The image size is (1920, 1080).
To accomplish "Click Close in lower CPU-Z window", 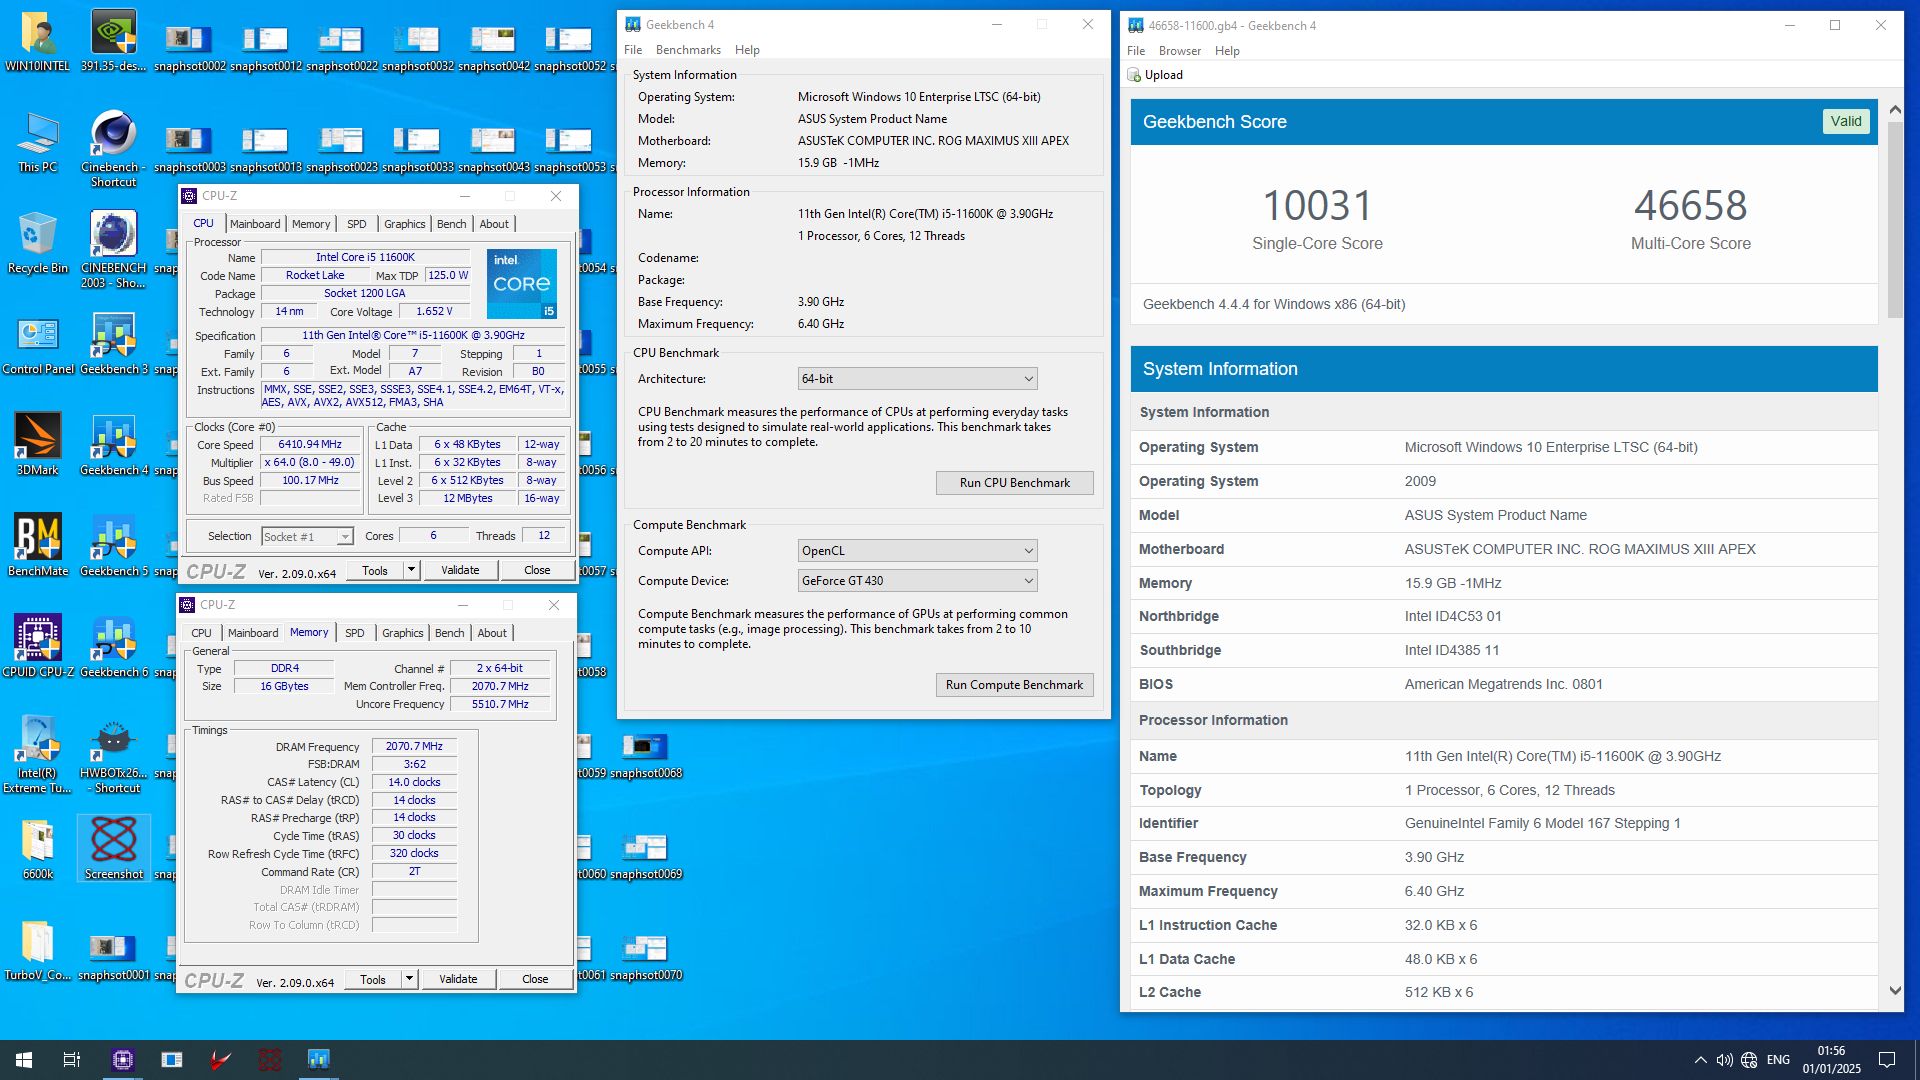I will click(x=535, y=979).
